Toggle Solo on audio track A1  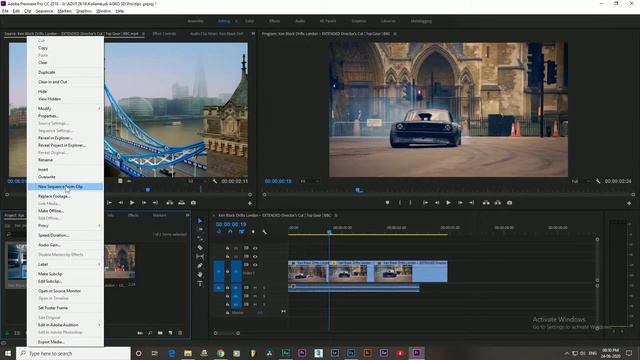click(264, 288)
